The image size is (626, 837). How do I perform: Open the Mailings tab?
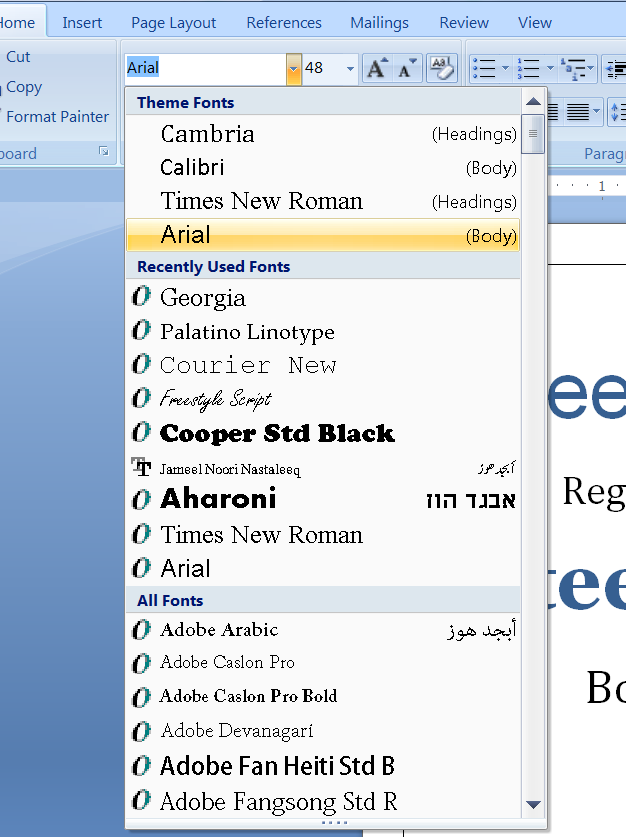point(379,22)
